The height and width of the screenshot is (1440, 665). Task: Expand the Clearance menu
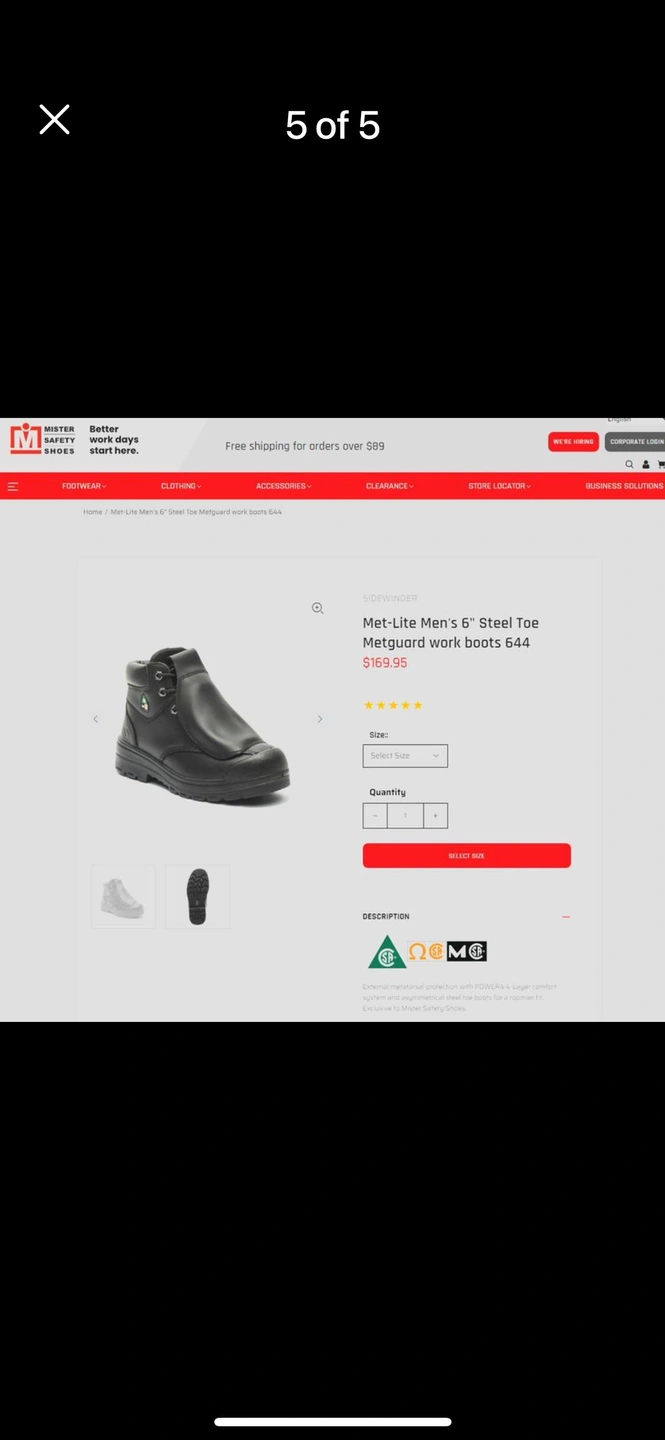[x=389, y=486]
